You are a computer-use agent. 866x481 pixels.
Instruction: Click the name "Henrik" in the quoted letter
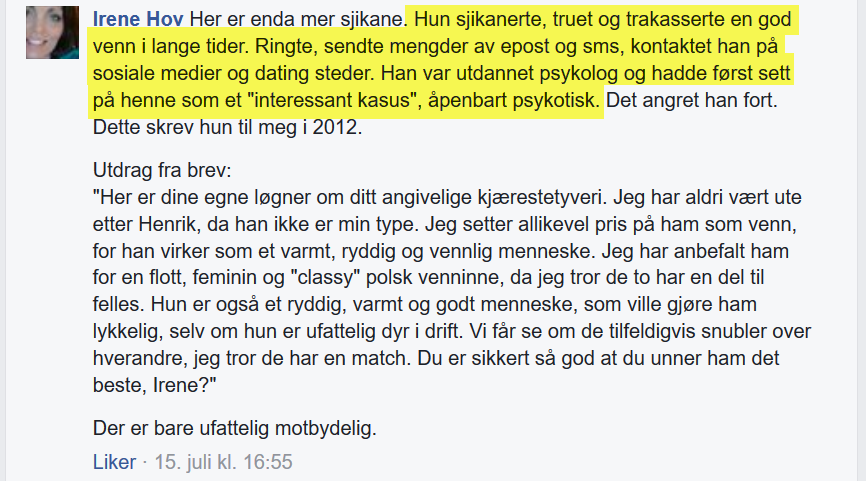[167, 224]
